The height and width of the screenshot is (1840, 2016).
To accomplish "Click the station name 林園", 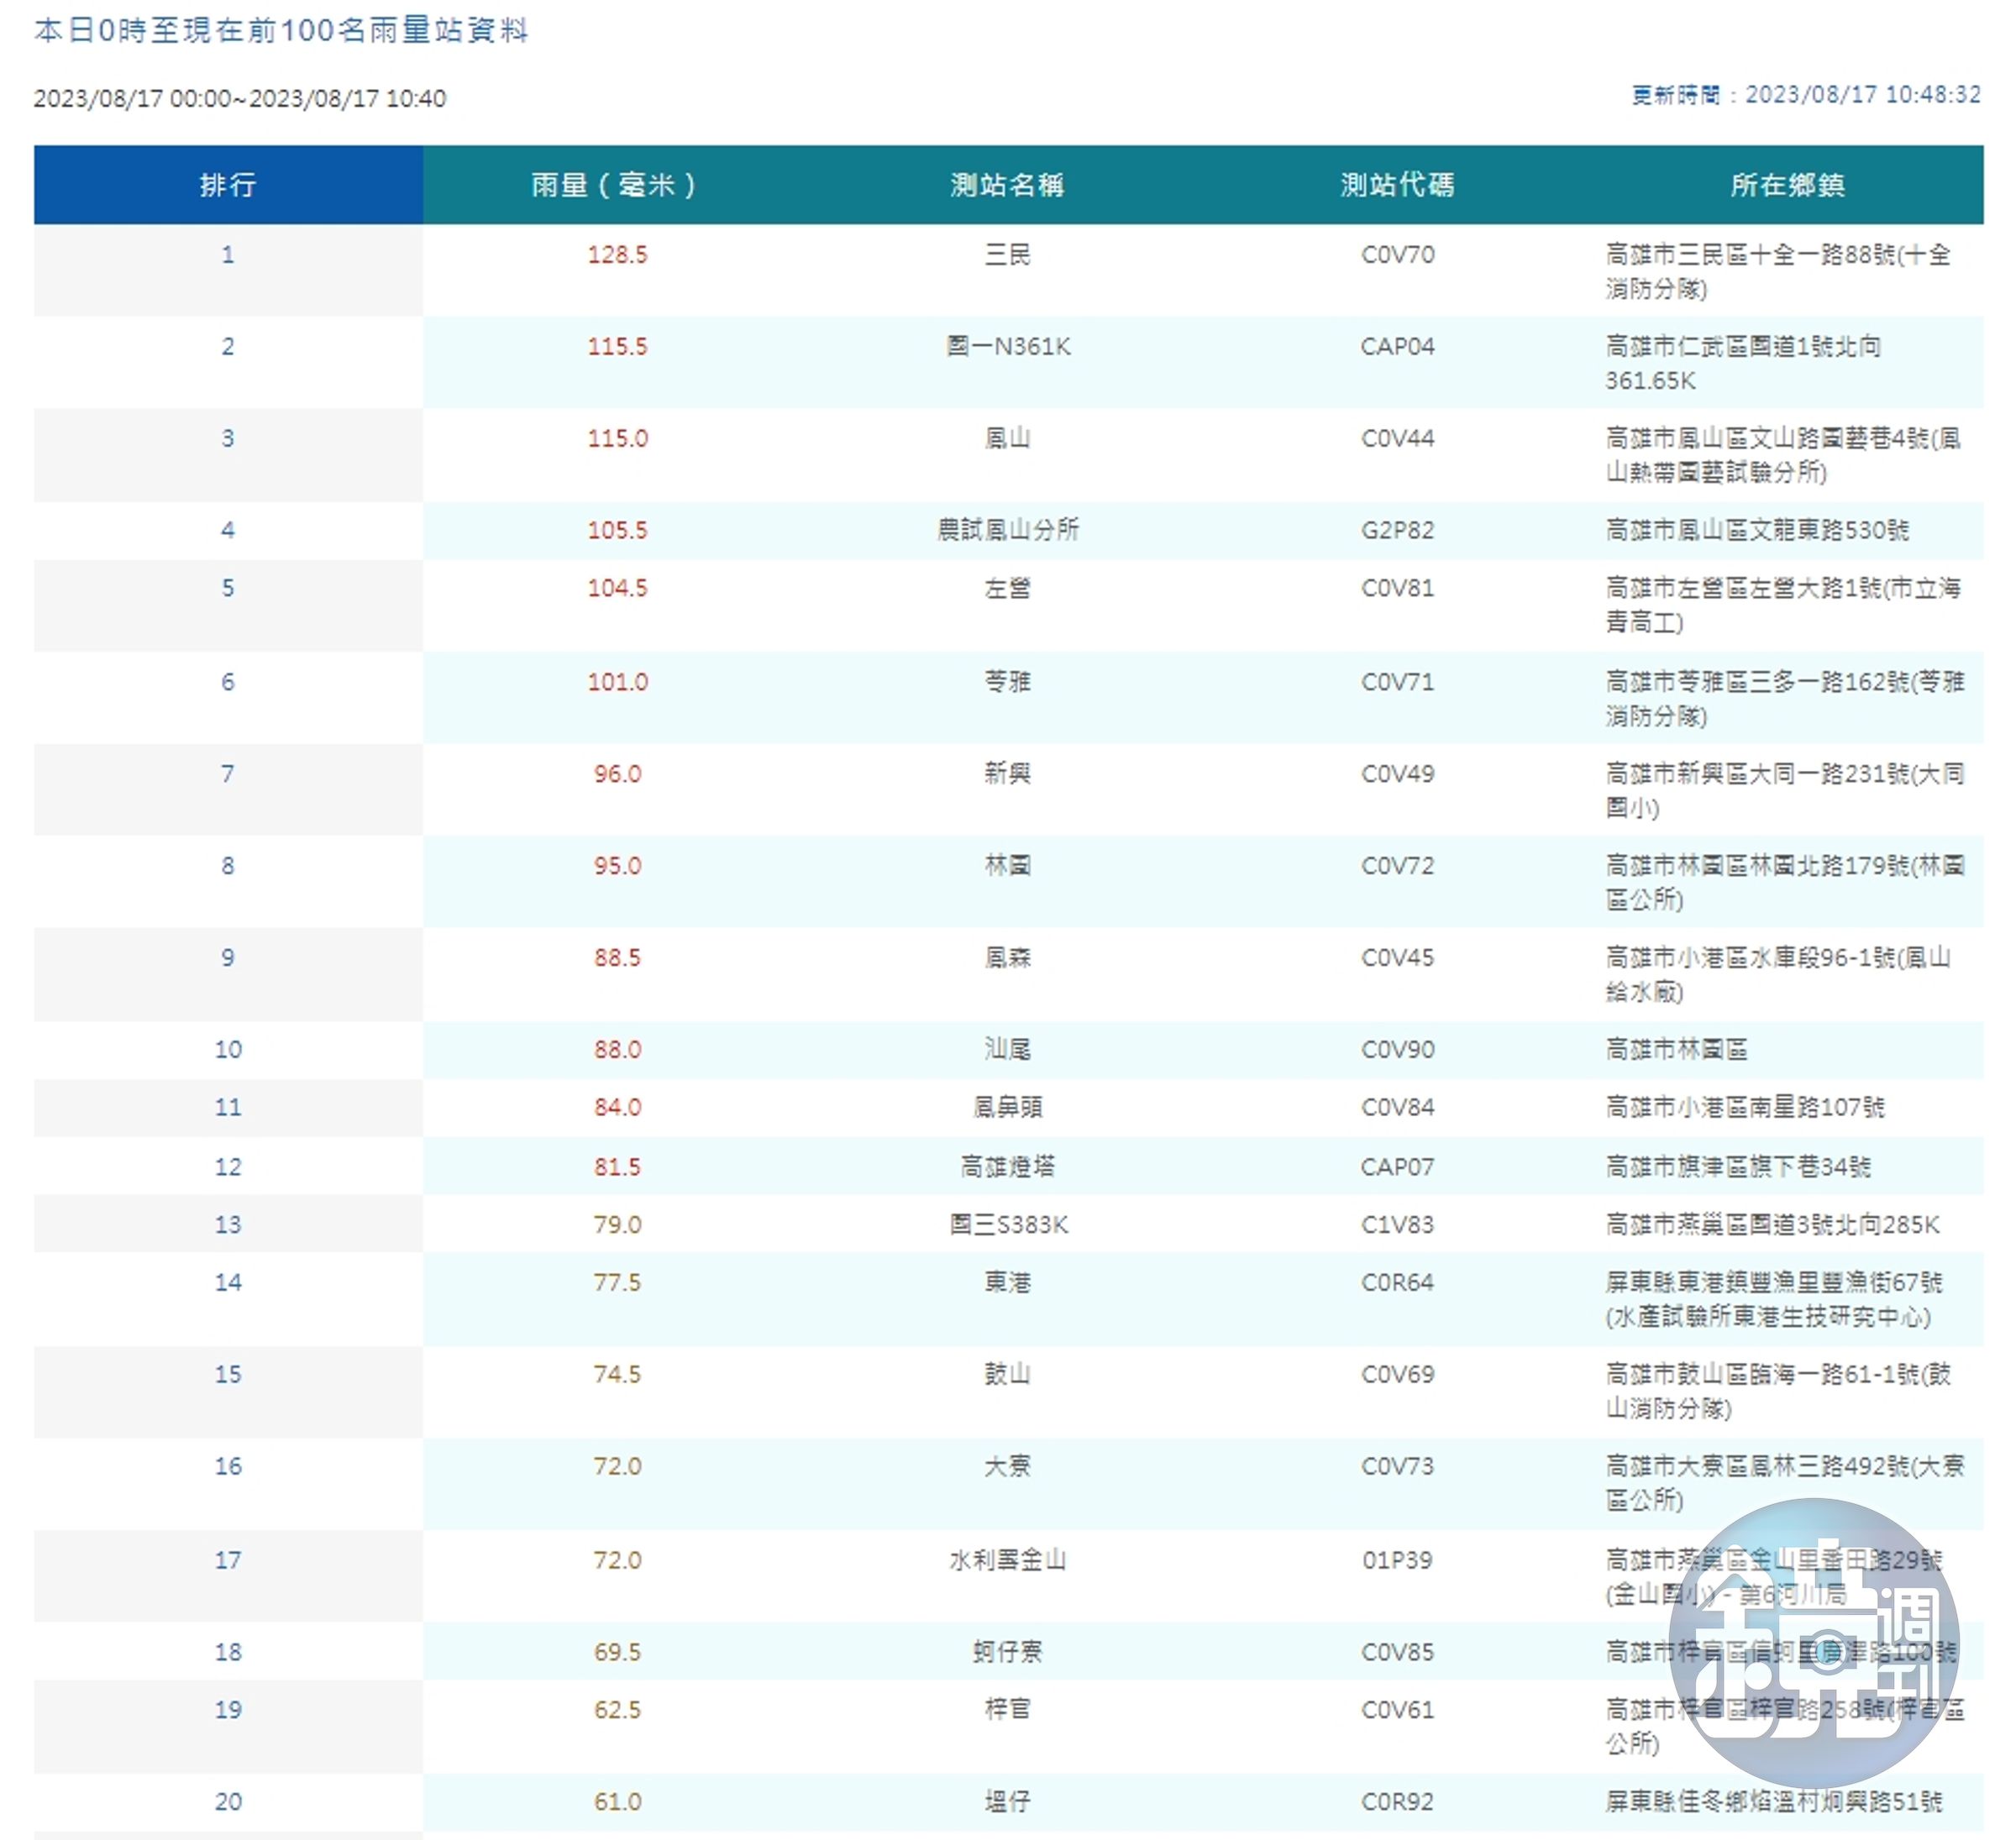I will 1007,866.
